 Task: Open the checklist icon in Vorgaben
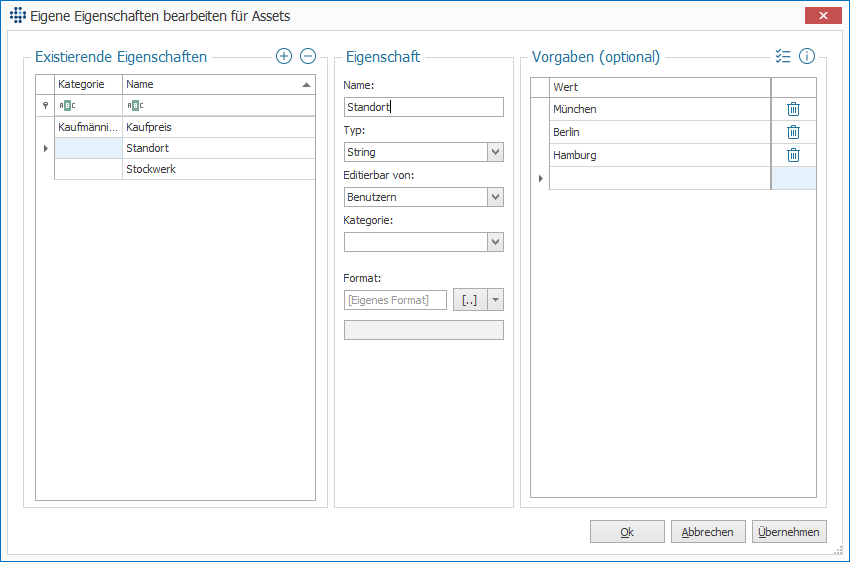[x=783, y=56]
